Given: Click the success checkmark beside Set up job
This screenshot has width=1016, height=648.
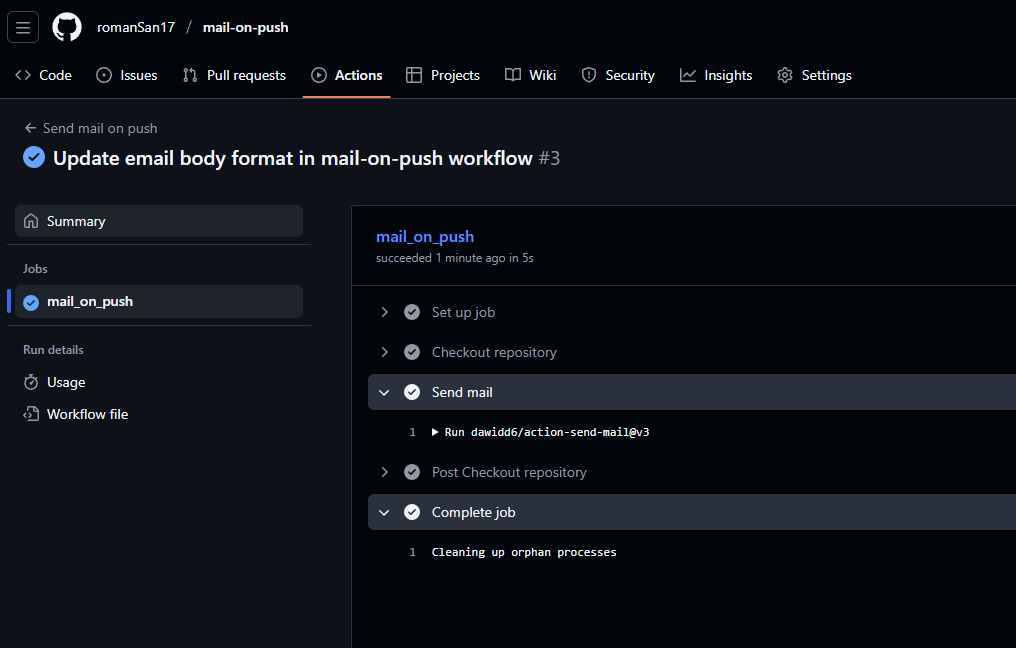Looking at the screenshot, I should [x=411, y=312].
